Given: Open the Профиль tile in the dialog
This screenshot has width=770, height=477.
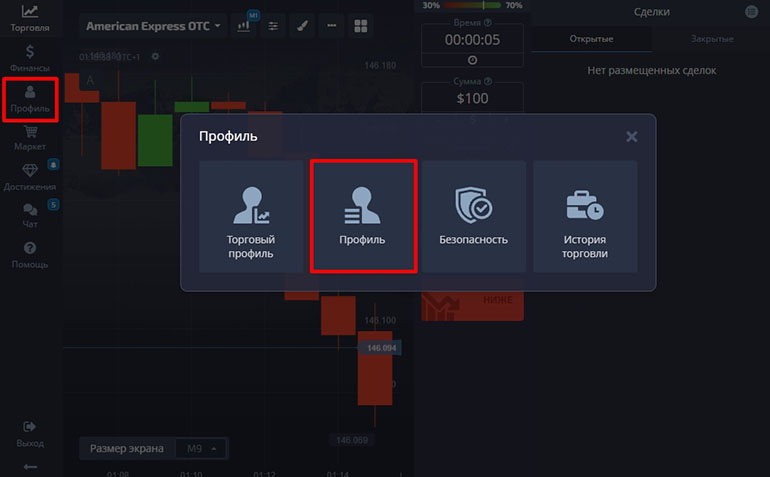Looking at the screenshot, I should pos(362,216).
